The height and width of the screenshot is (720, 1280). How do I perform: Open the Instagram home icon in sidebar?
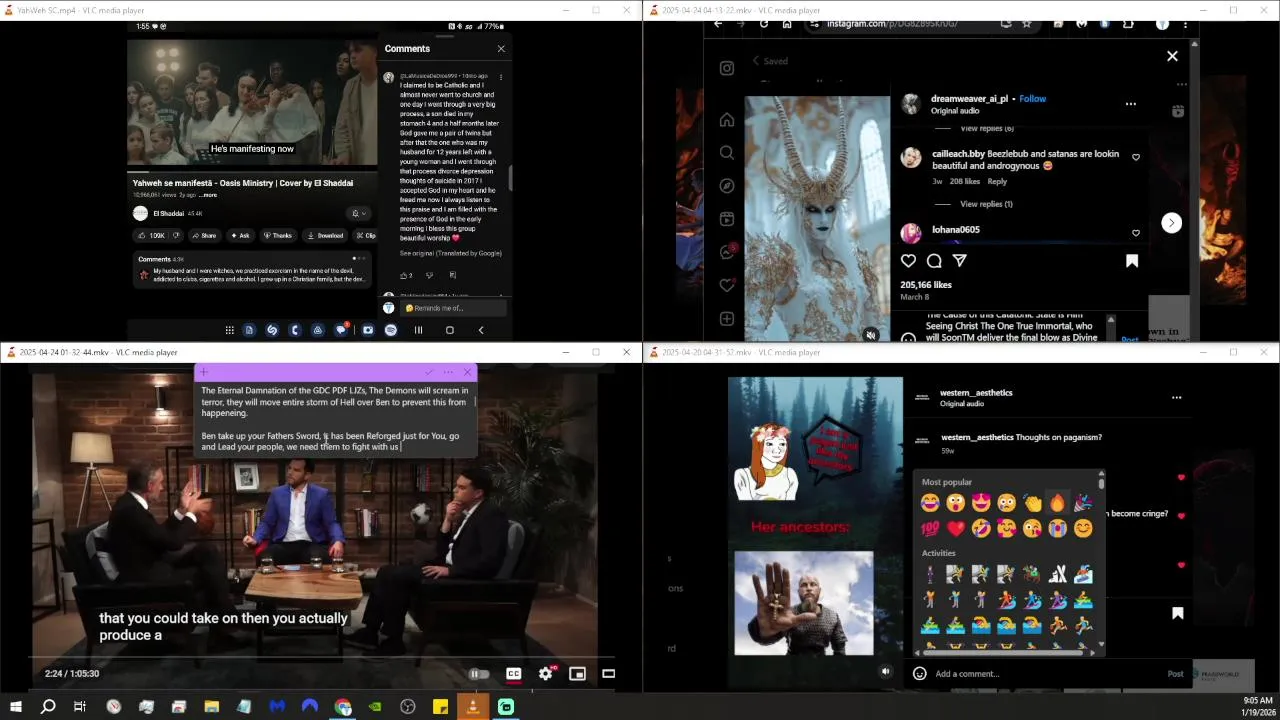coord(727,120)
